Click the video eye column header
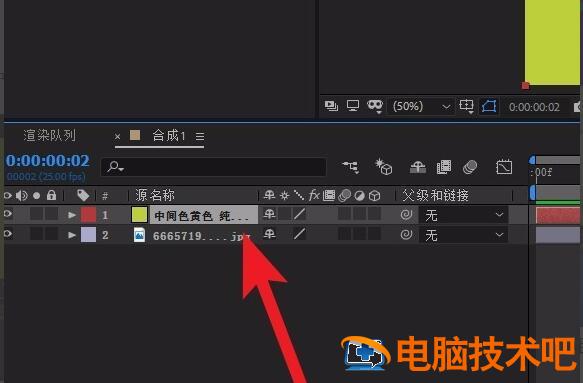This screenshot has width=583, height=383. click(x=7, y=195)
